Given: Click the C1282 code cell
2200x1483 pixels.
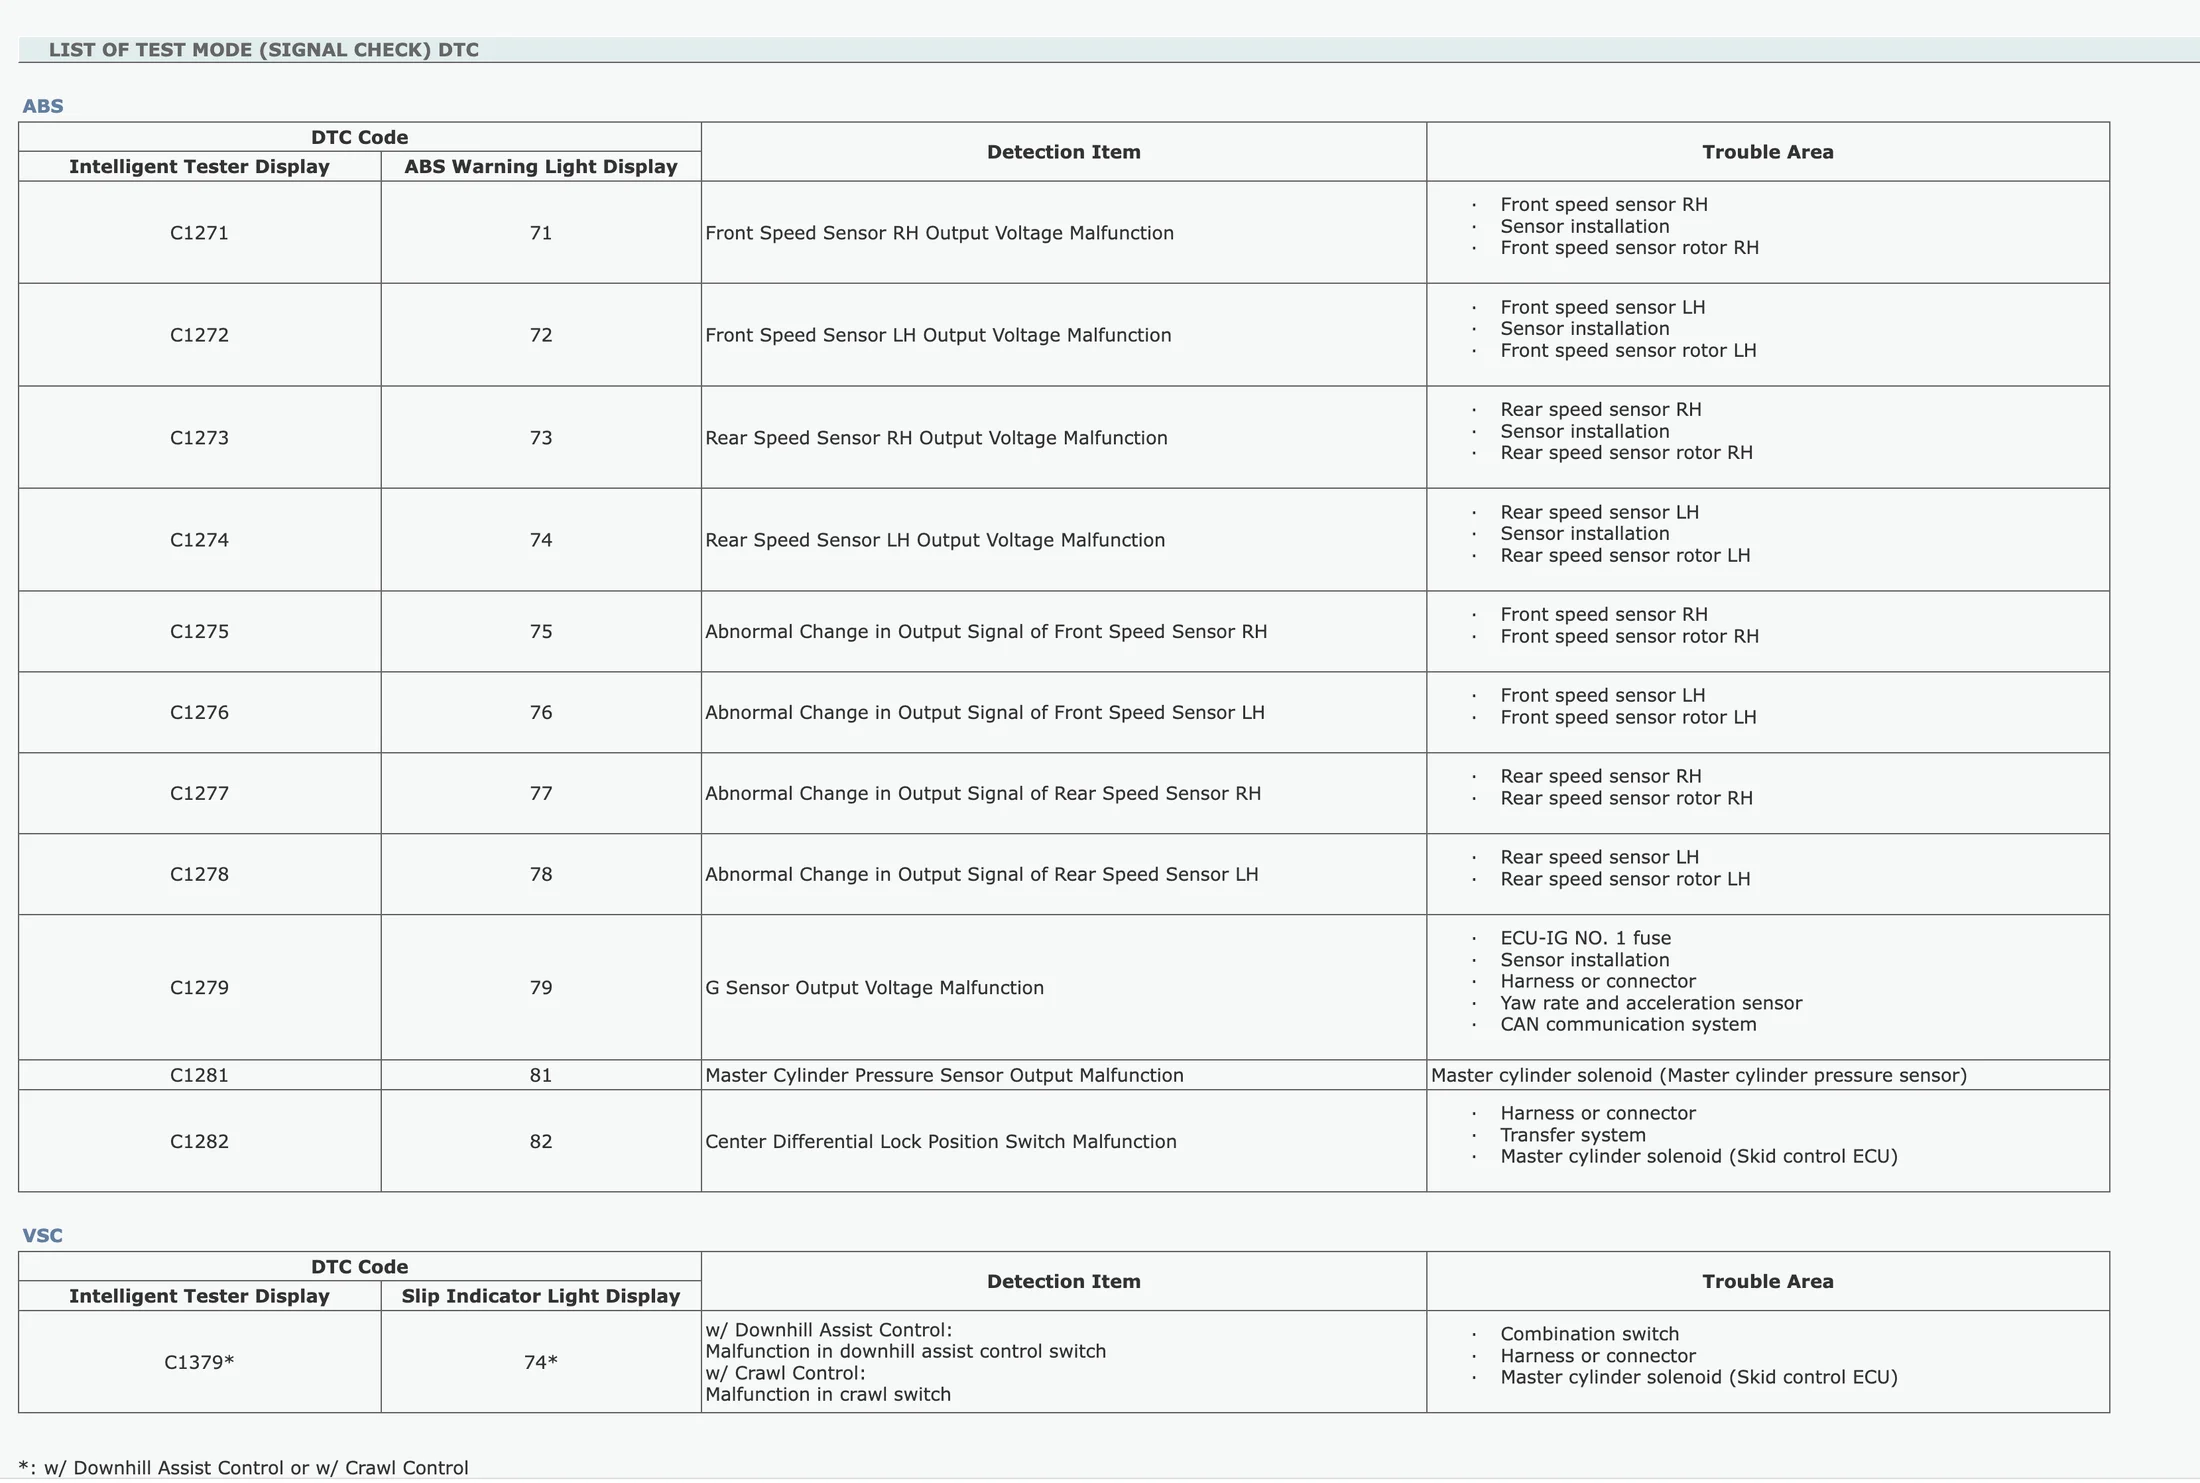Looking at the screenshot, I should [199, 1142].
